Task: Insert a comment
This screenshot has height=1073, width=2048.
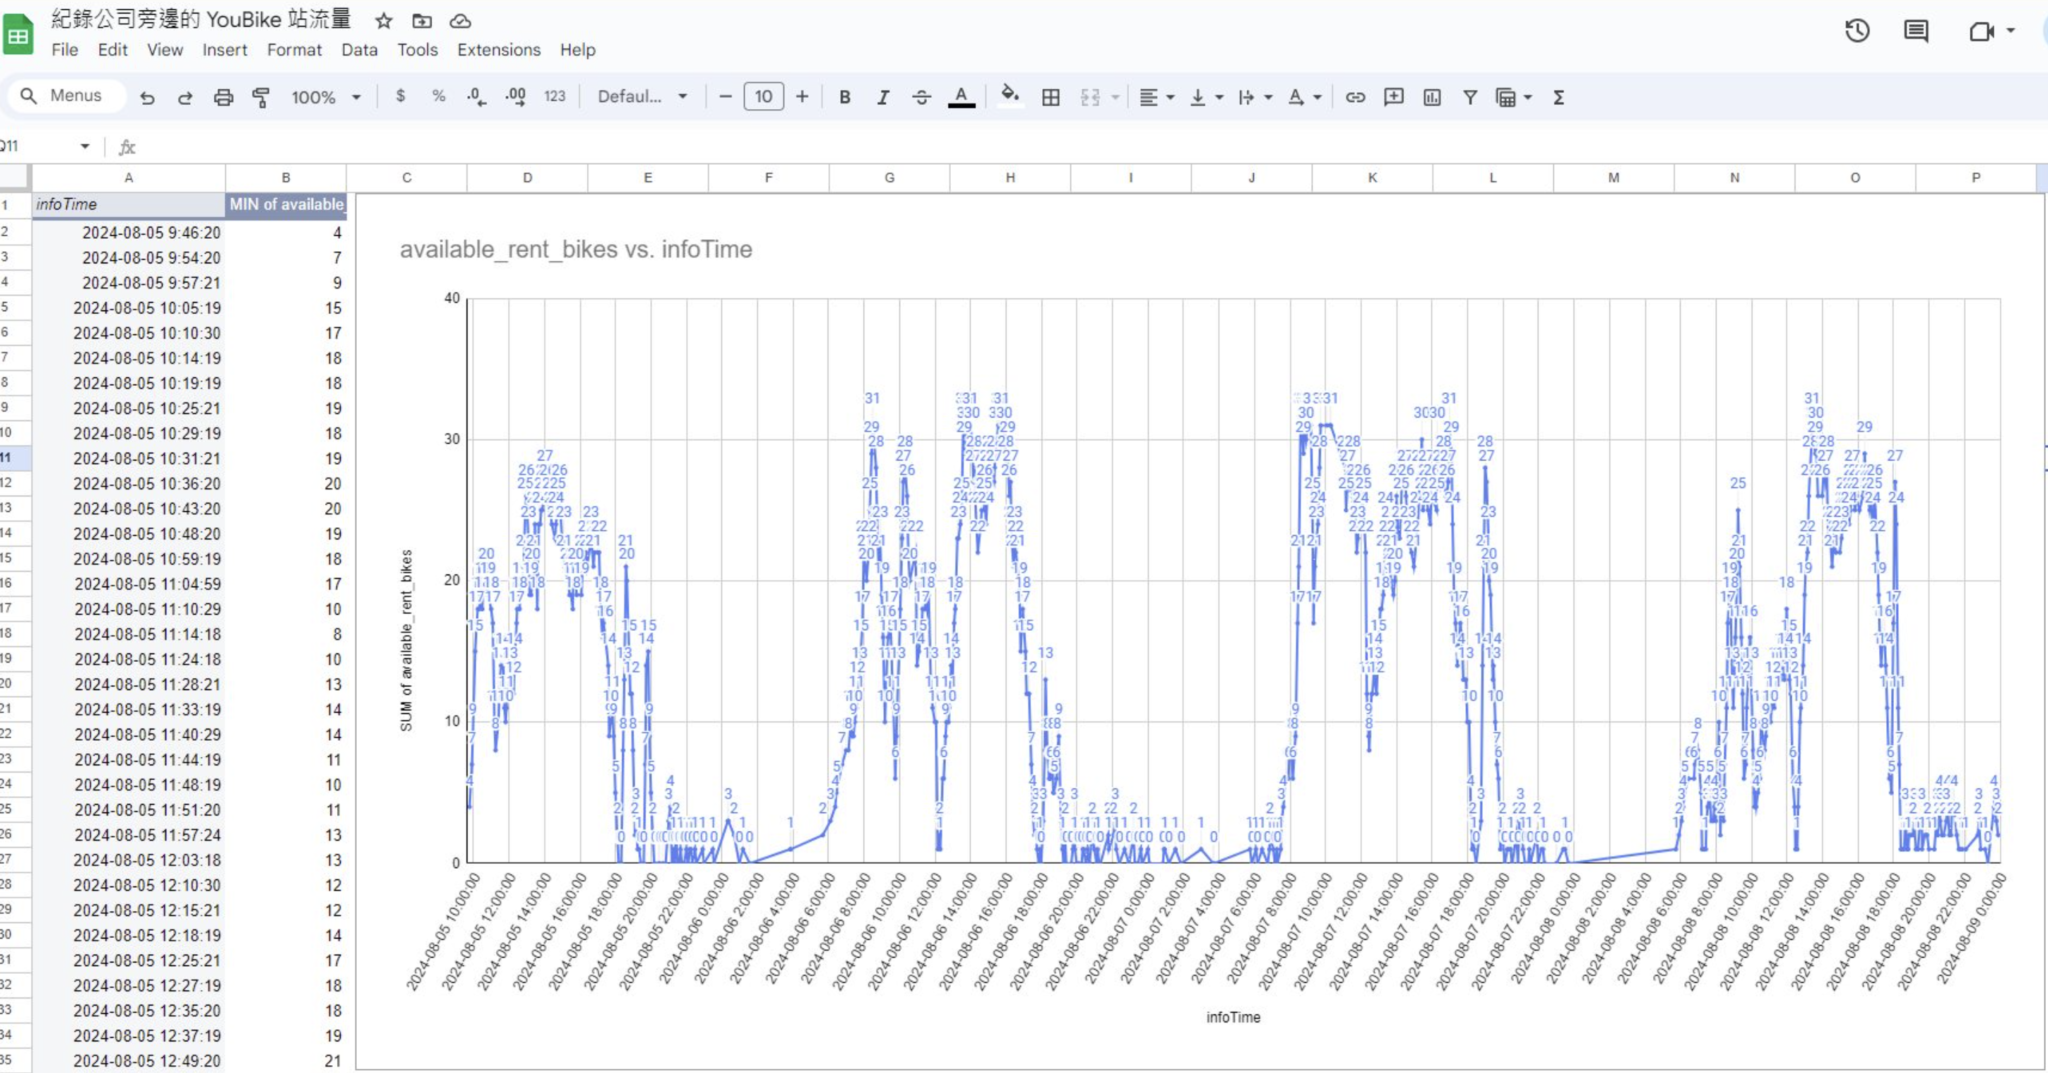Action: 1394,97
